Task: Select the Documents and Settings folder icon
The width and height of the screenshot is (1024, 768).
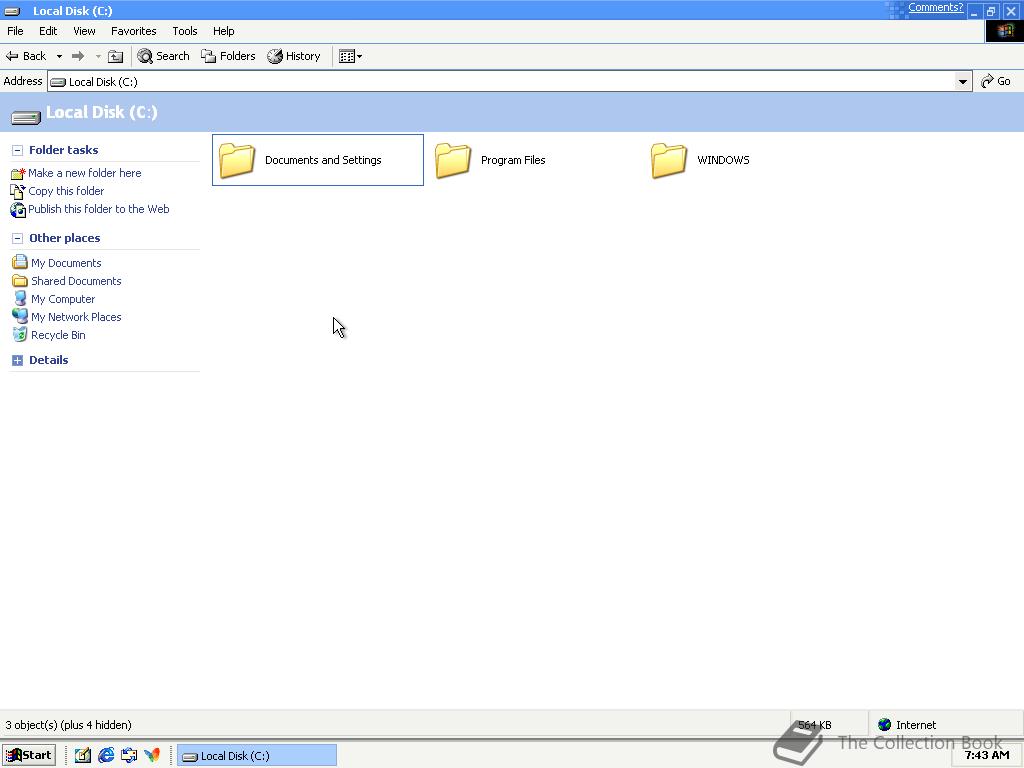Action: (236, 160)
